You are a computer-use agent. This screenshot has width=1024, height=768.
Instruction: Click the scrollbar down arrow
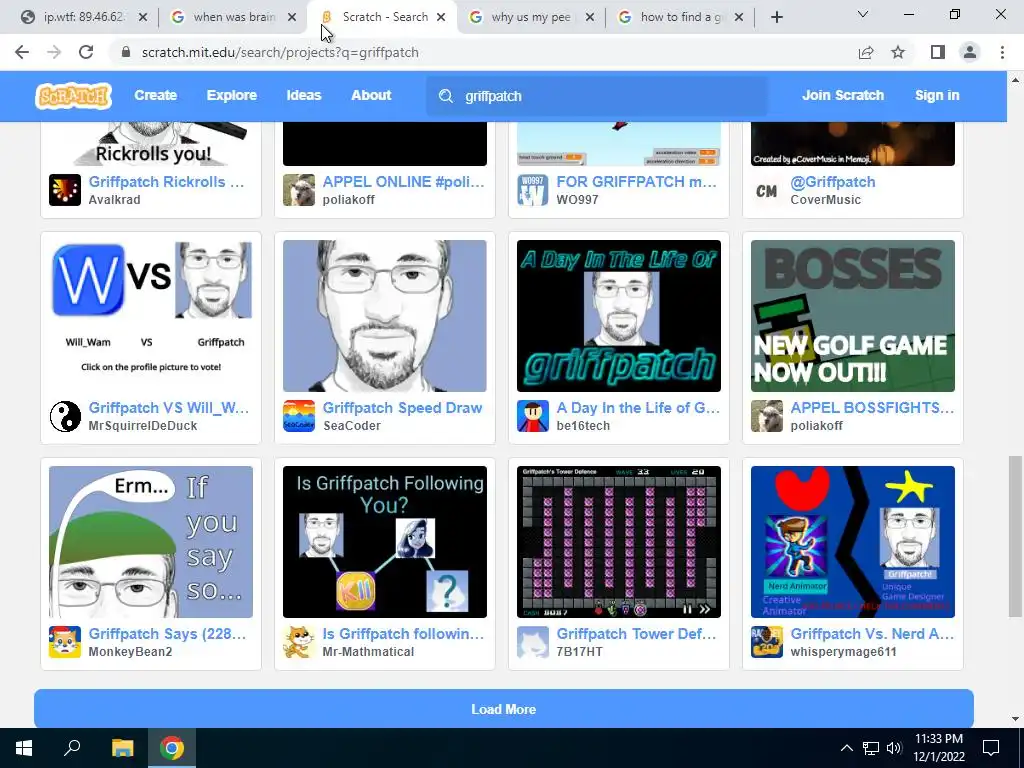point(1015,719)
